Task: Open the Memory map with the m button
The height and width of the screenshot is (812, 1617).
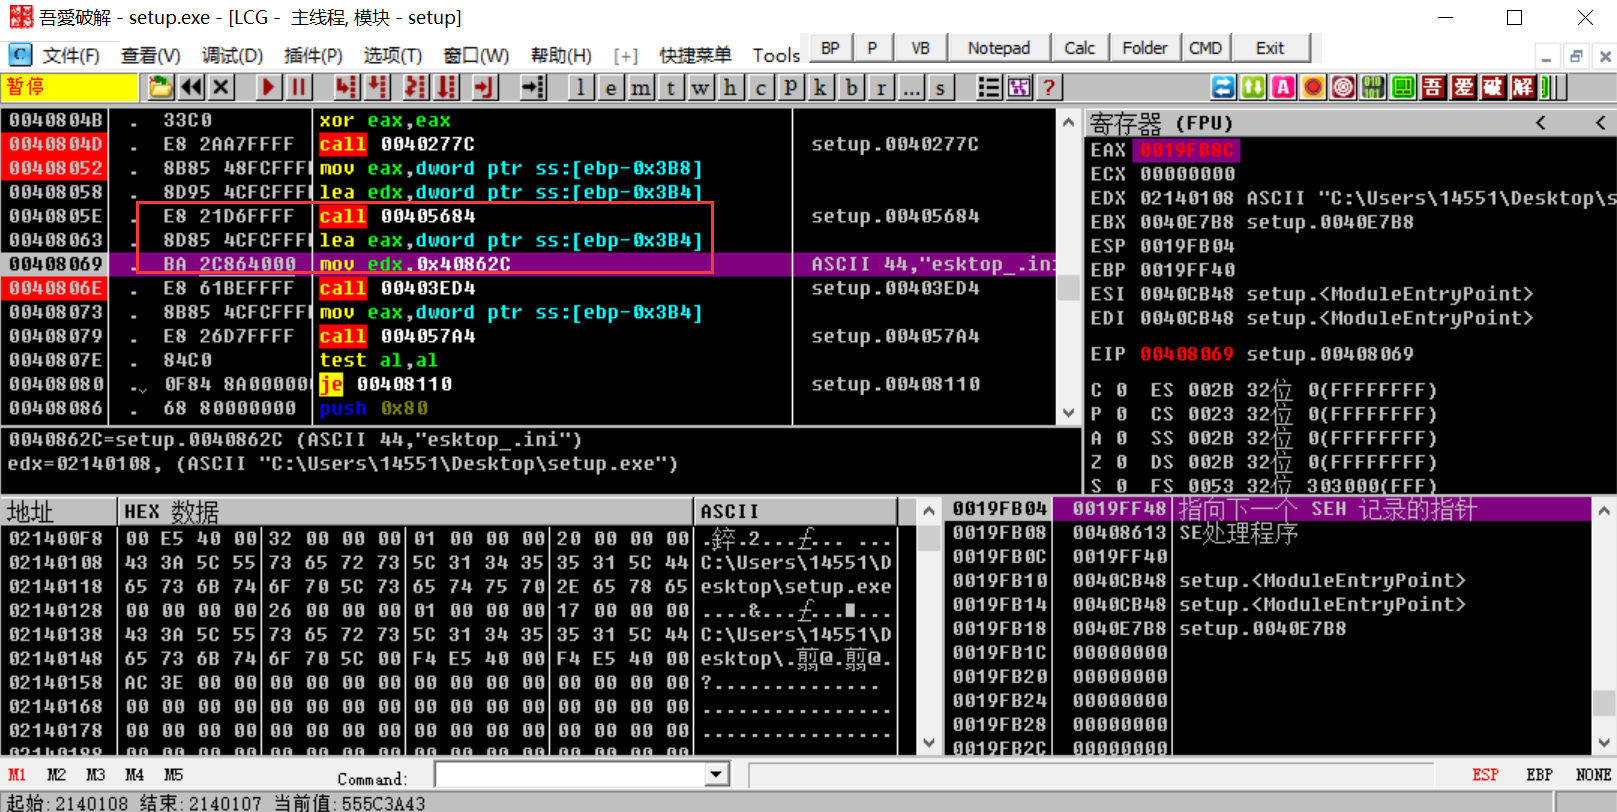Action: click(641, 88)
